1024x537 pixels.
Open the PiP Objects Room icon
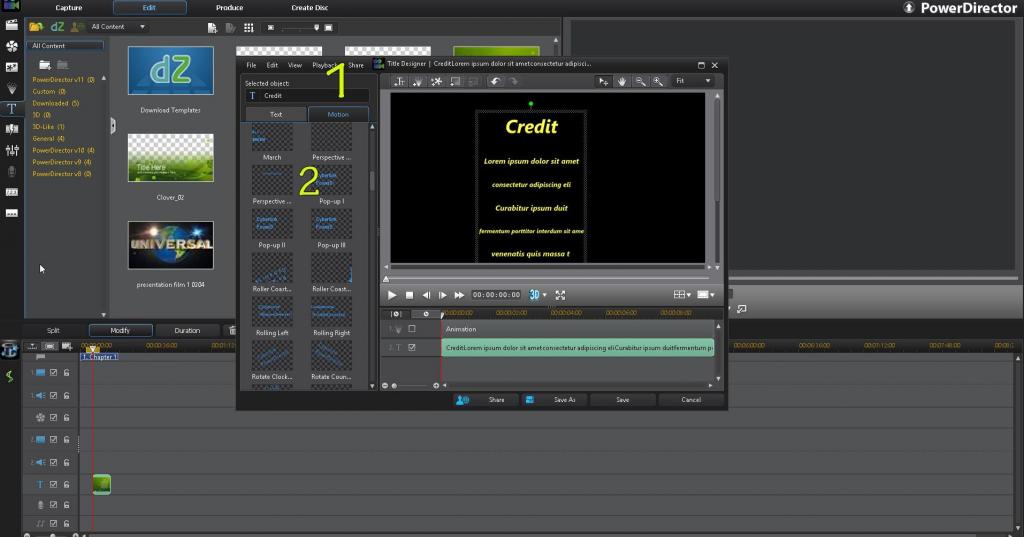point(11,67)
